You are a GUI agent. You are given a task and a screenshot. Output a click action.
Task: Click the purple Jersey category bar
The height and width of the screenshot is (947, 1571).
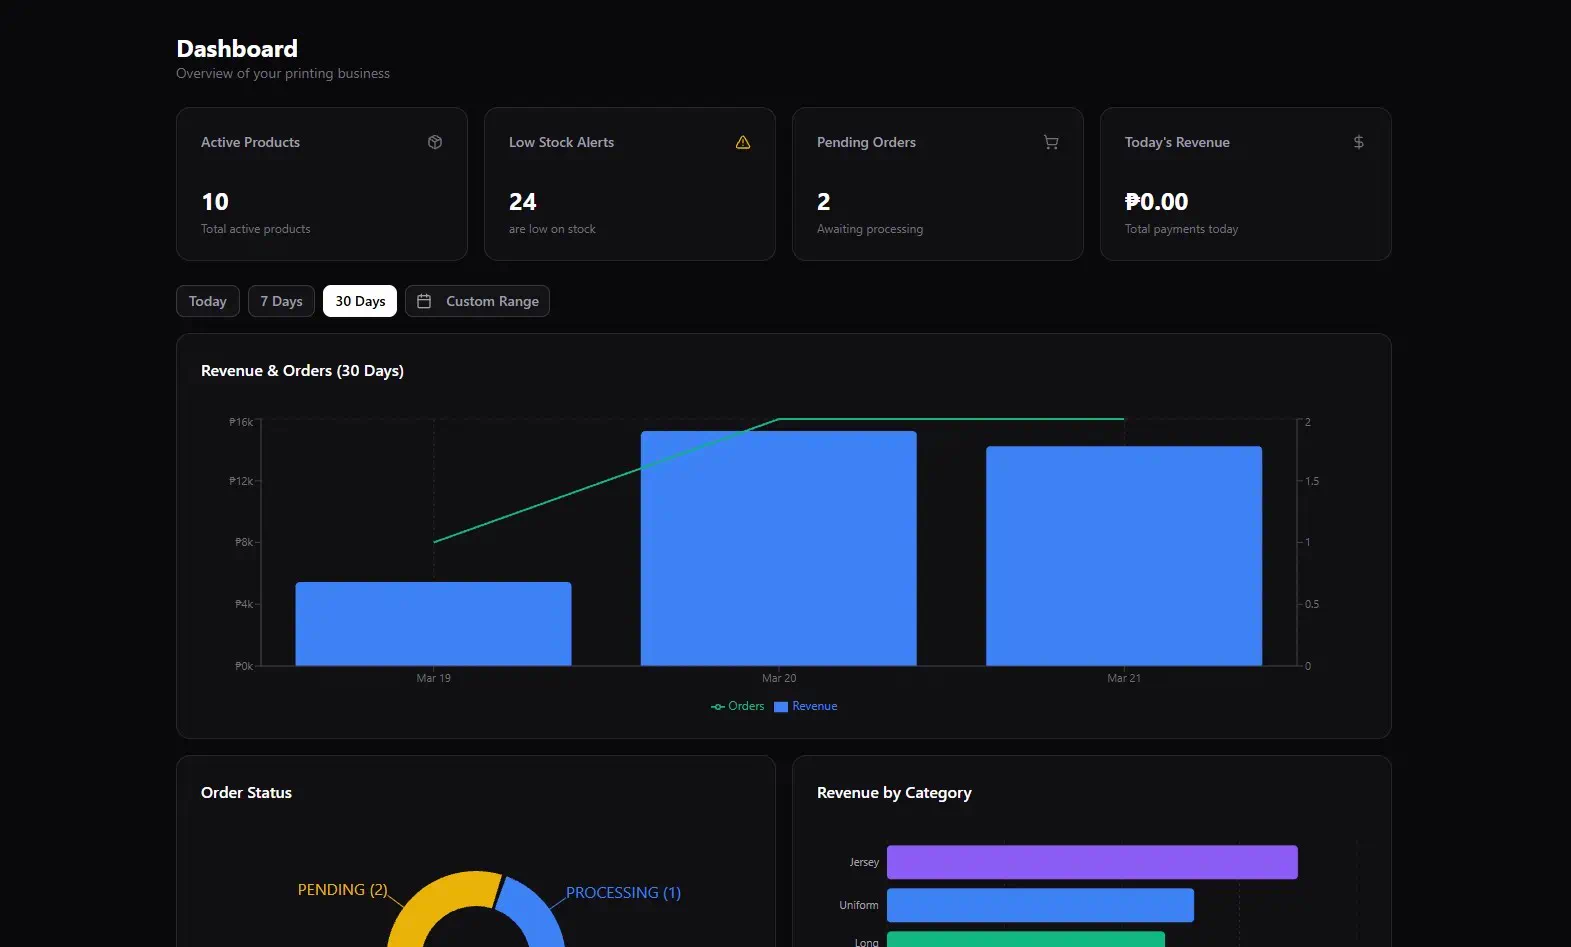point(1092,862)
